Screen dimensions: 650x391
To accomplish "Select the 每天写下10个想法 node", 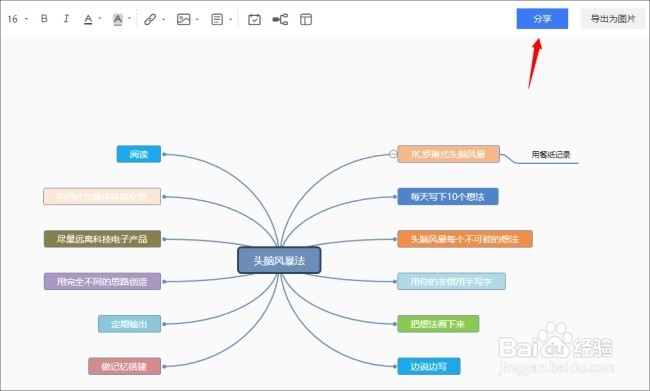I will (x=448, y=197).
